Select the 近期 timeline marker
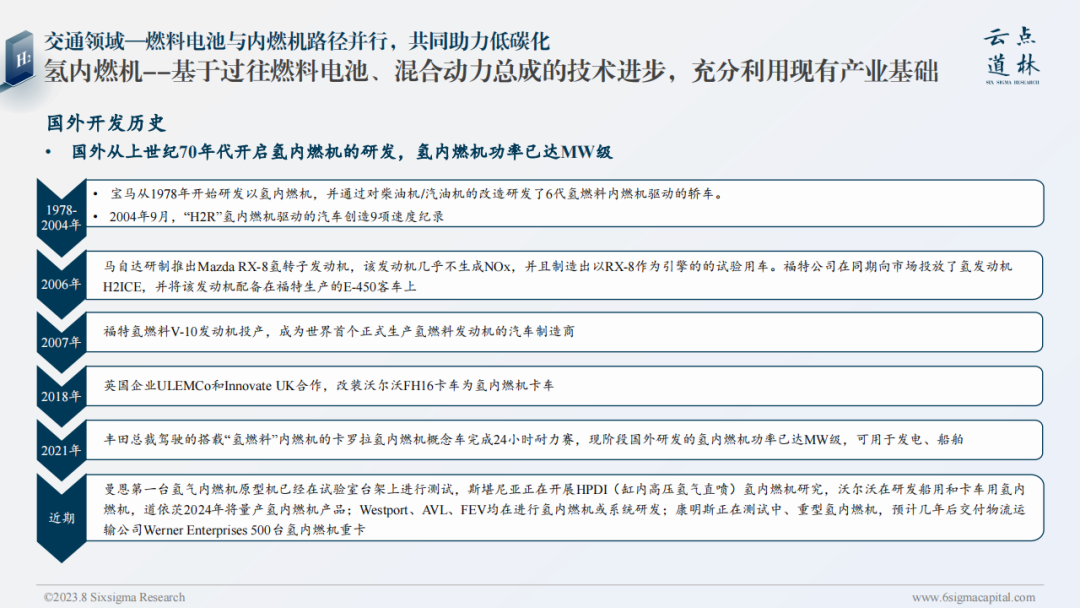1080x608 pixels. (61, 518)
